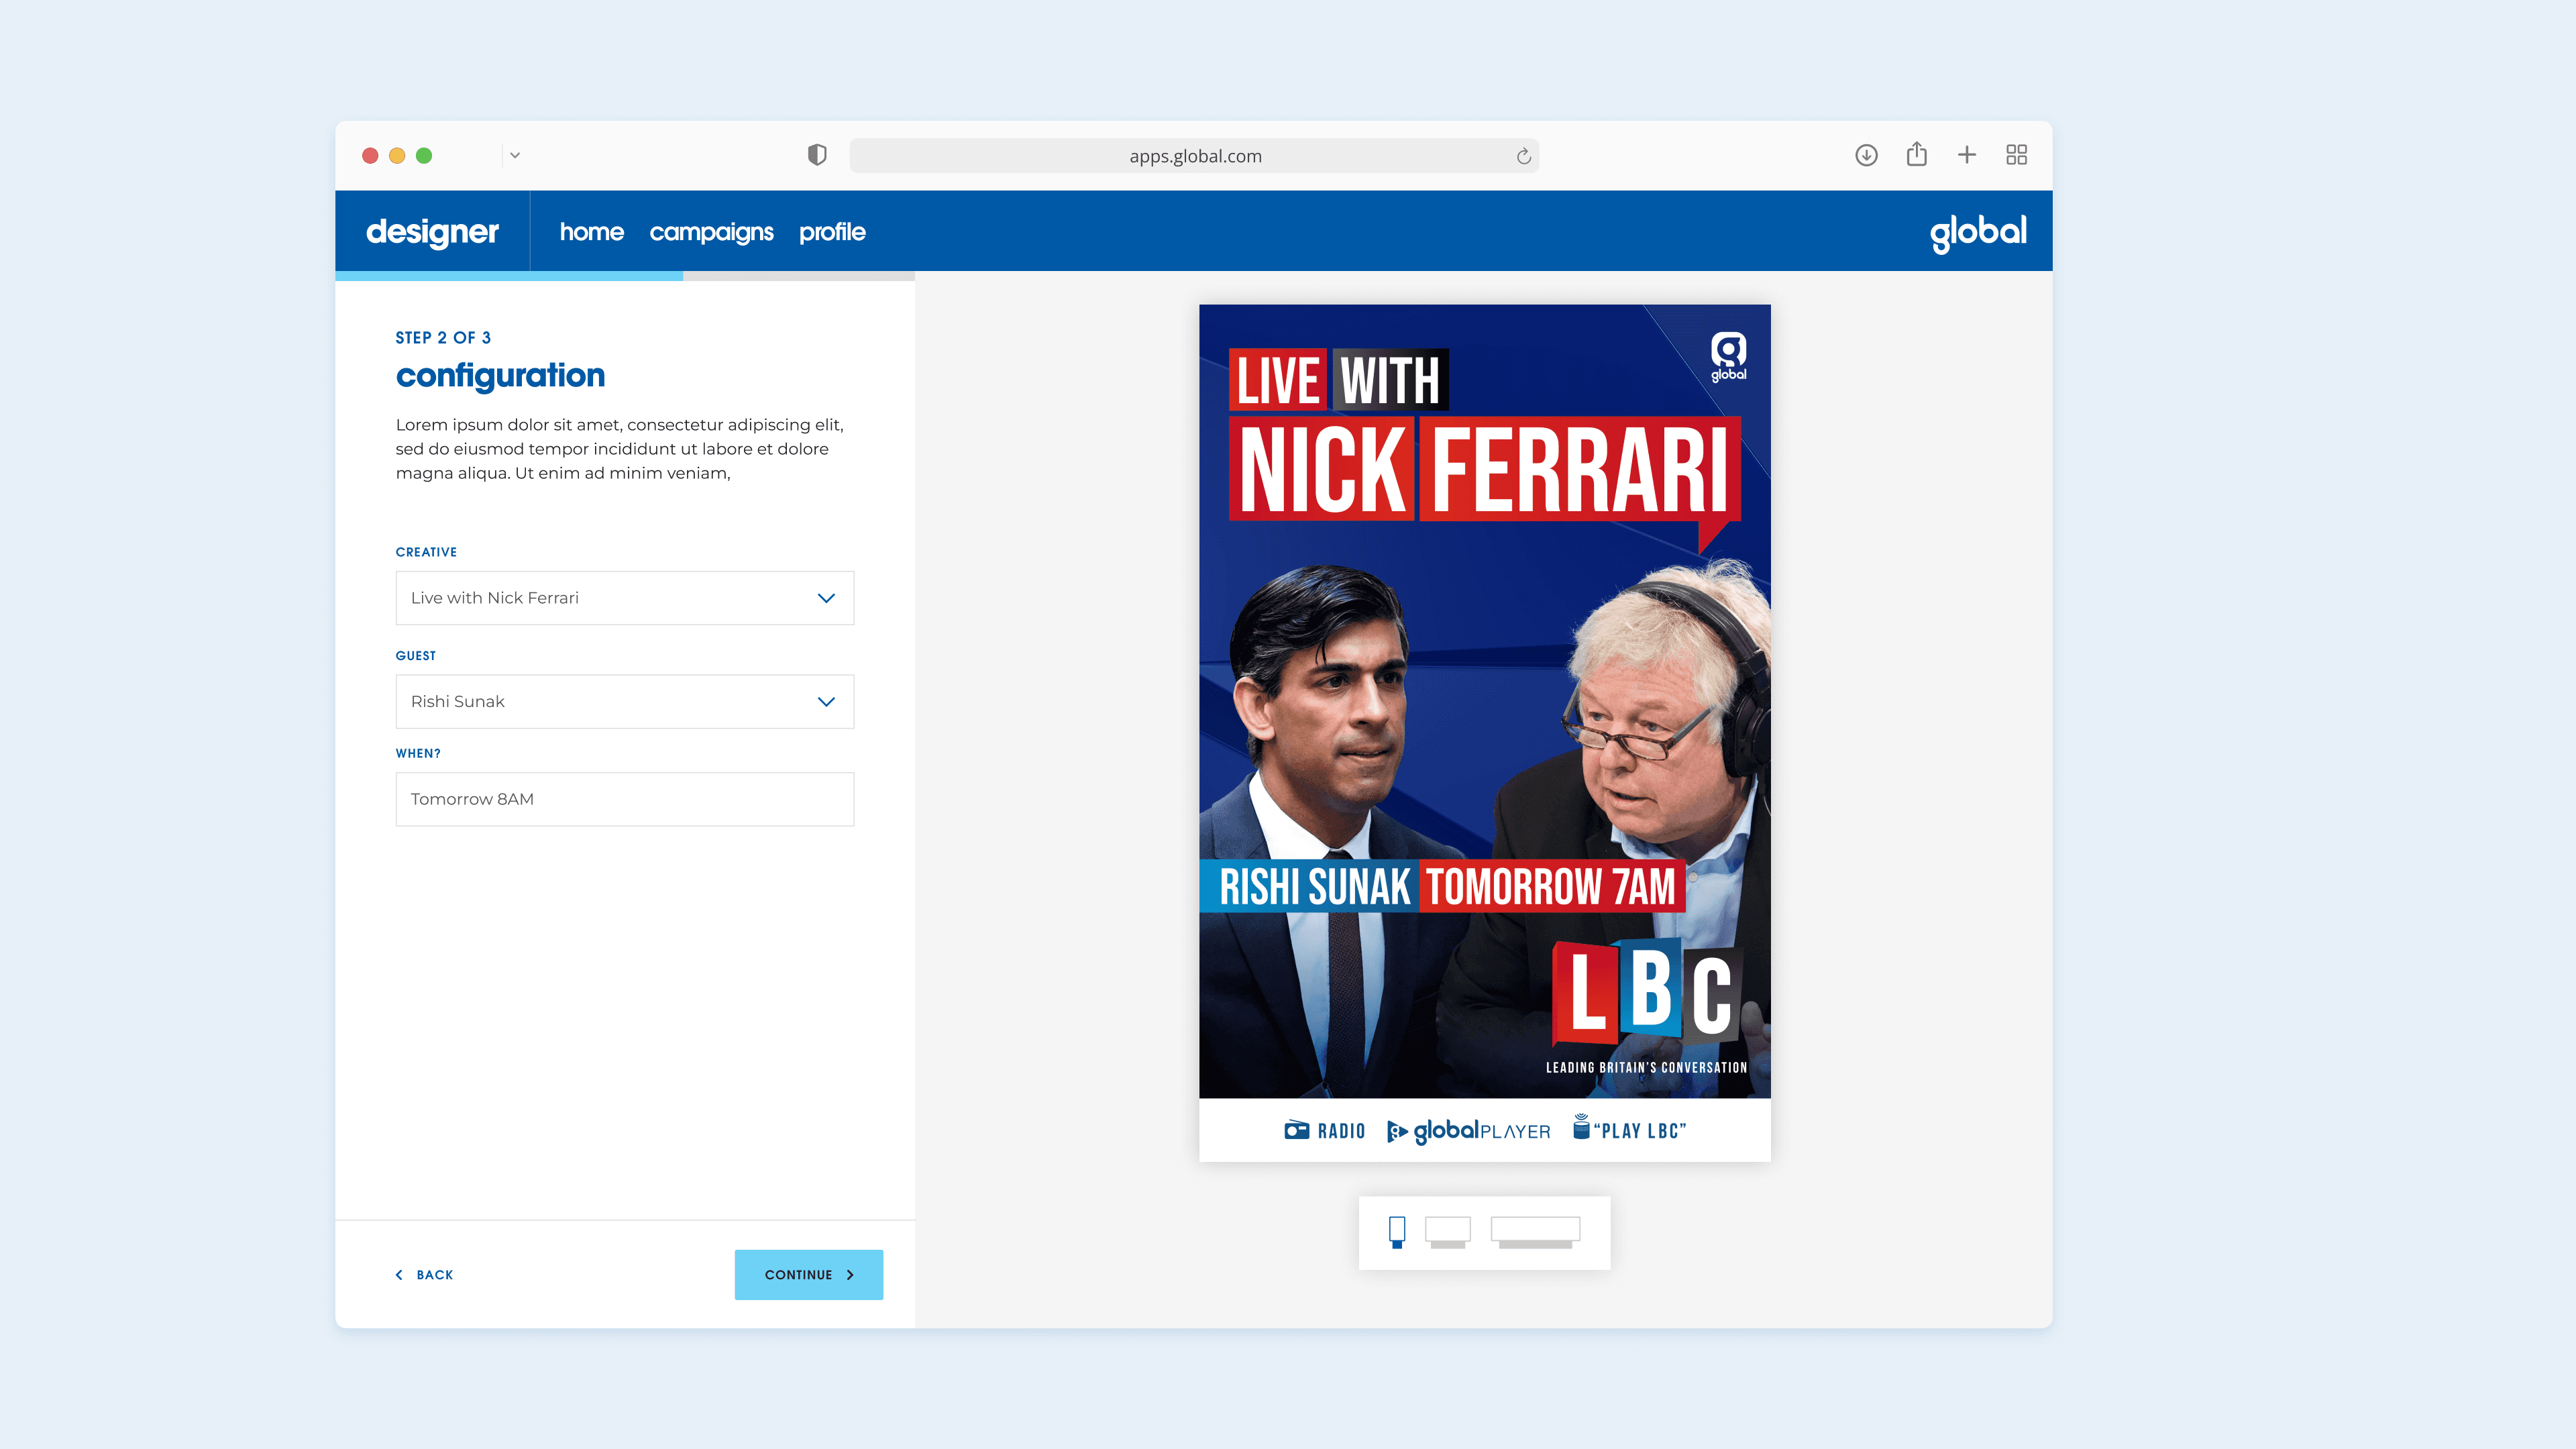Open the Creative dropdown showing Live with Nick Ferrari

[x=624, y=597]
